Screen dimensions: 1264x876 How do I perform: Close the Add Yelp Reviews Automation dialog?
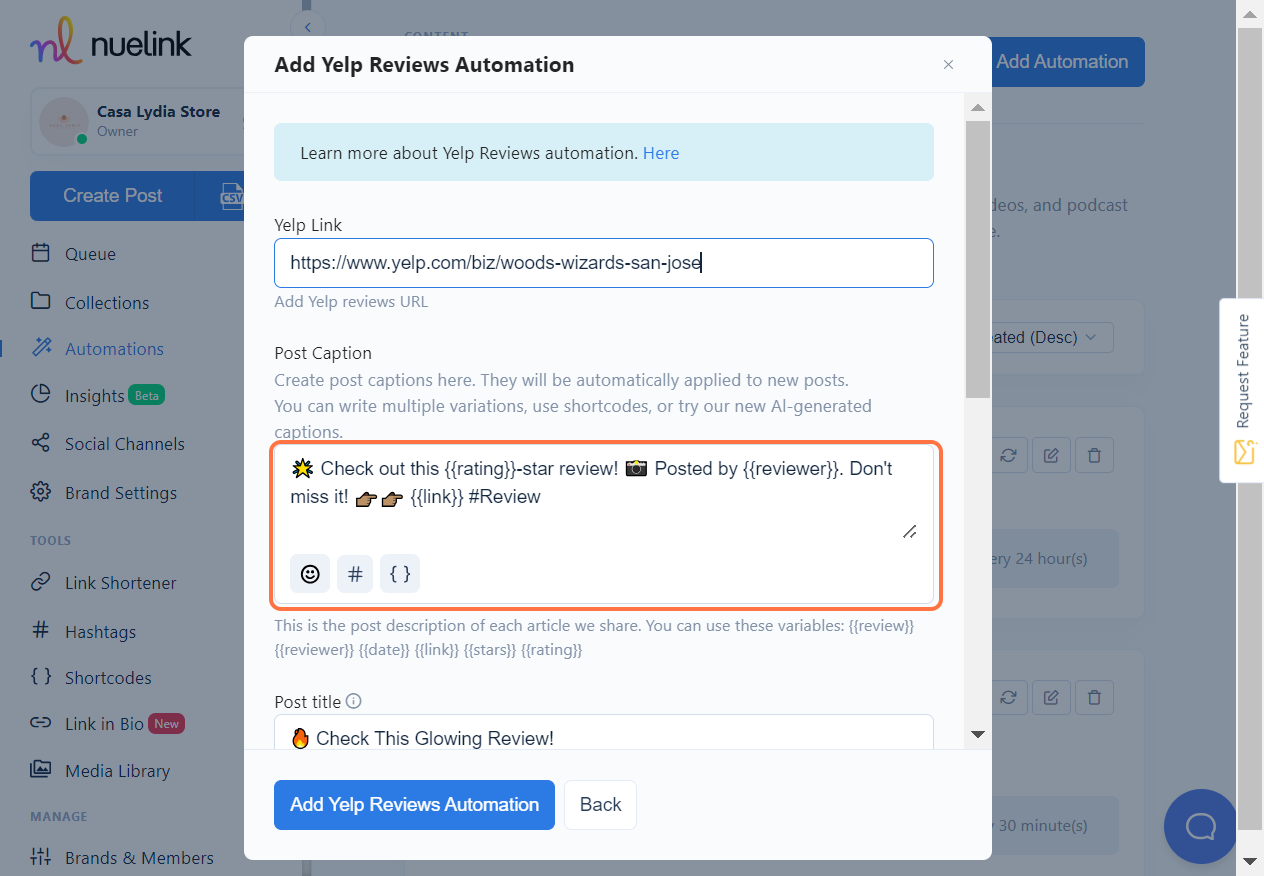[x=948, y=65]
